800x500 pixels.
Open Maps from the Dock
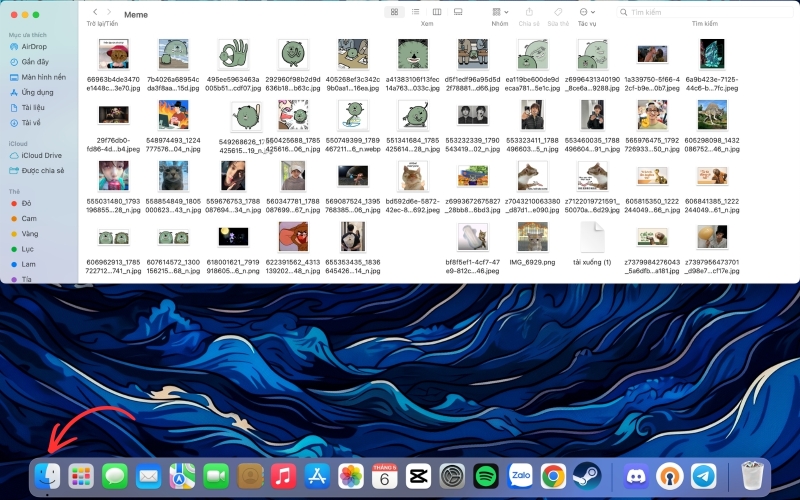coord(182,477)
